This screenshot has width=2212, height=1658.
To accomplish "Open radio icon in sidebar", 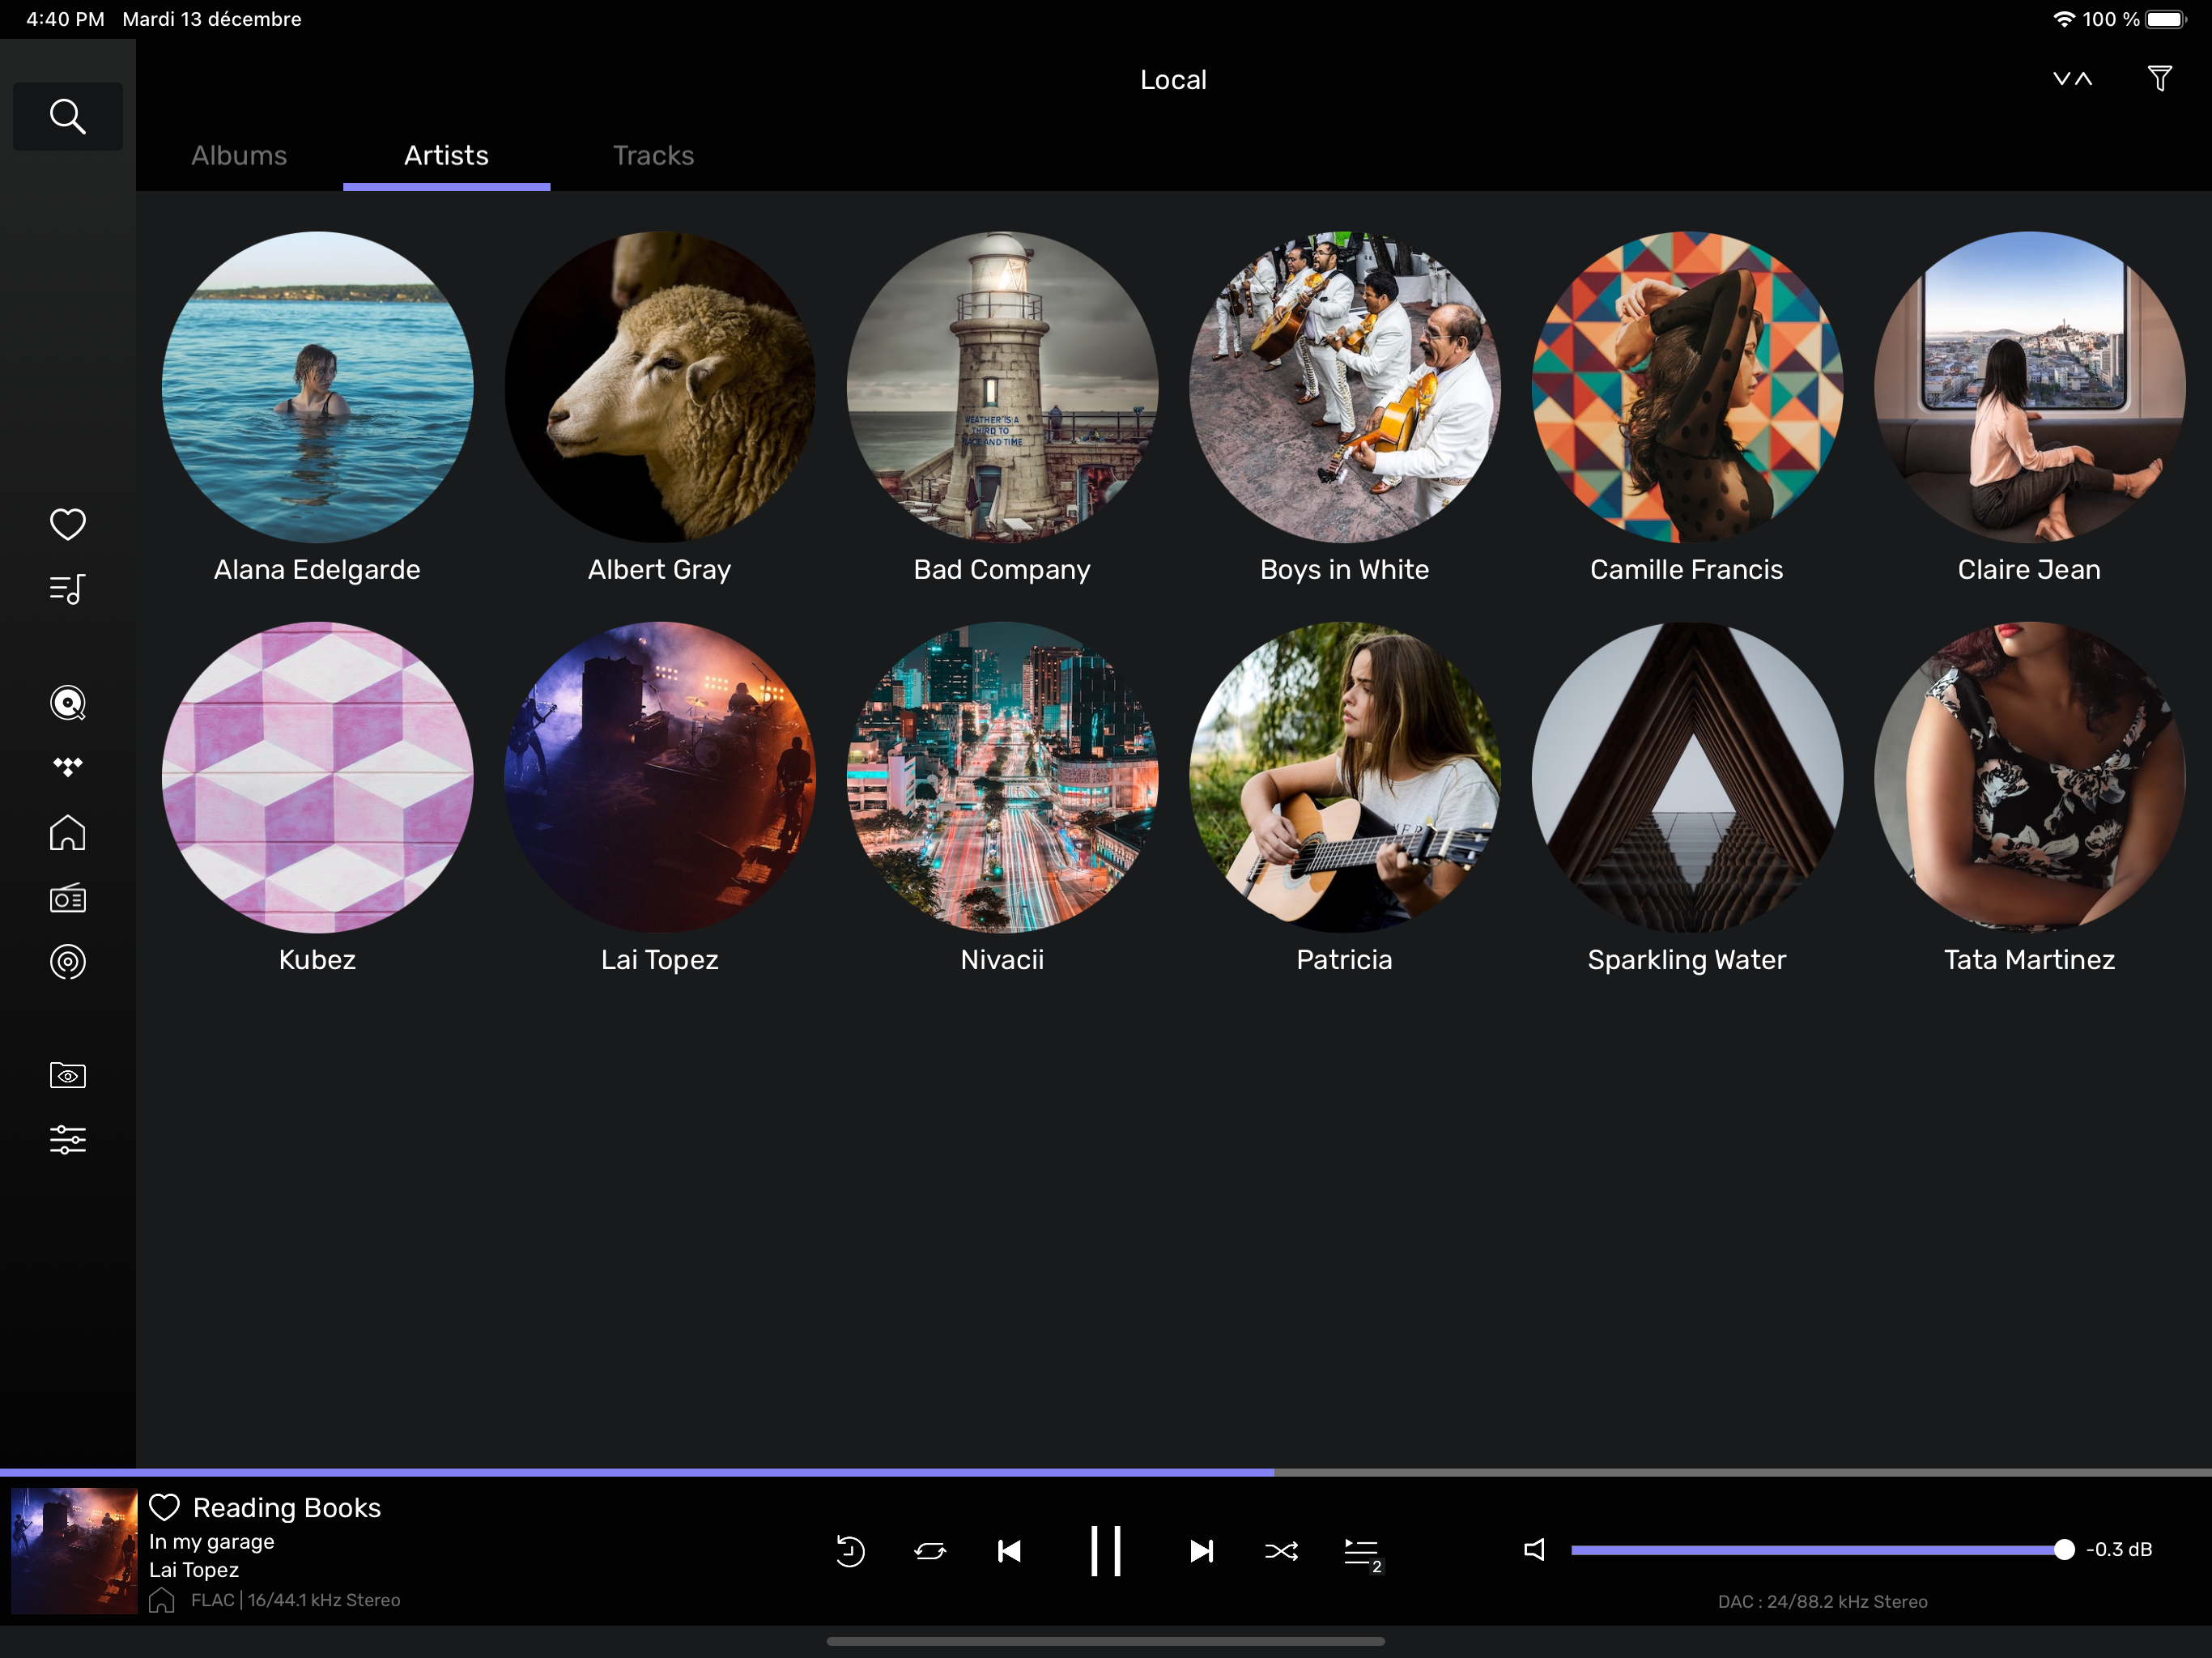I will [x=67, y=898].
